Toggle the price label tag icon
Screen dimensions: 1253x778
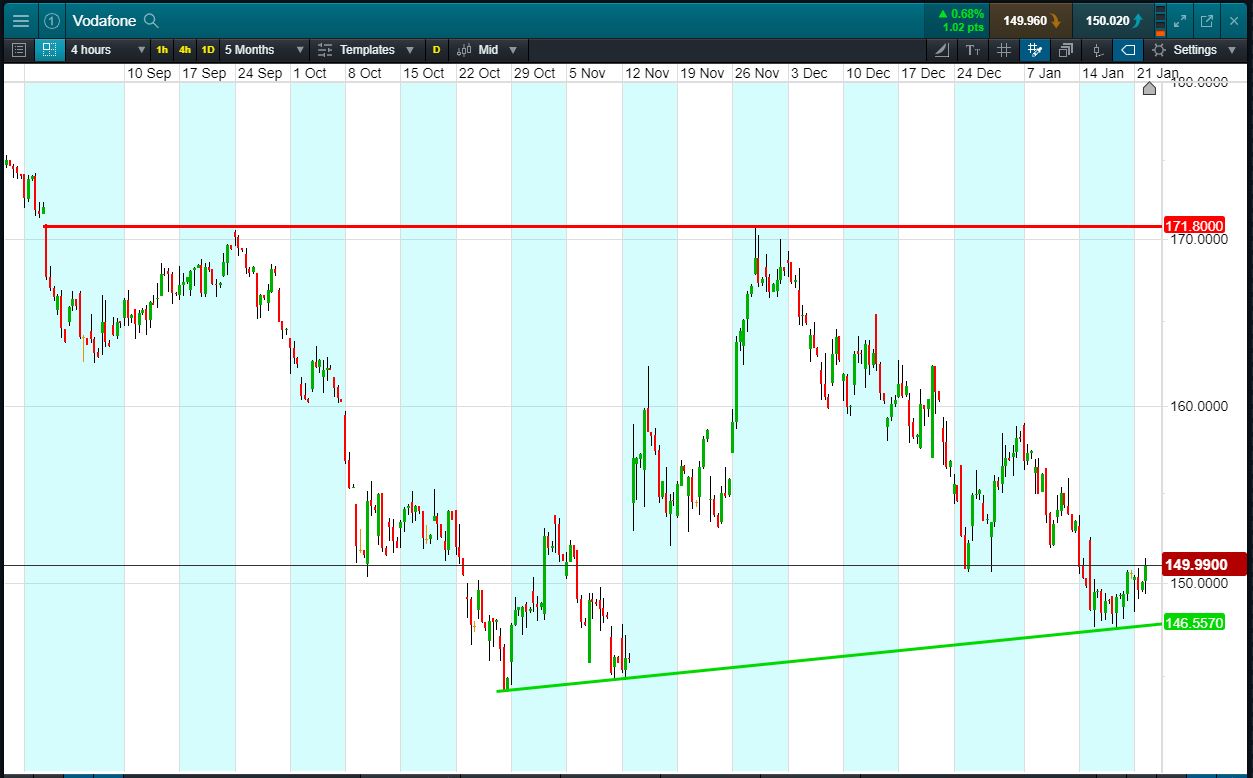pos(1128,49)
